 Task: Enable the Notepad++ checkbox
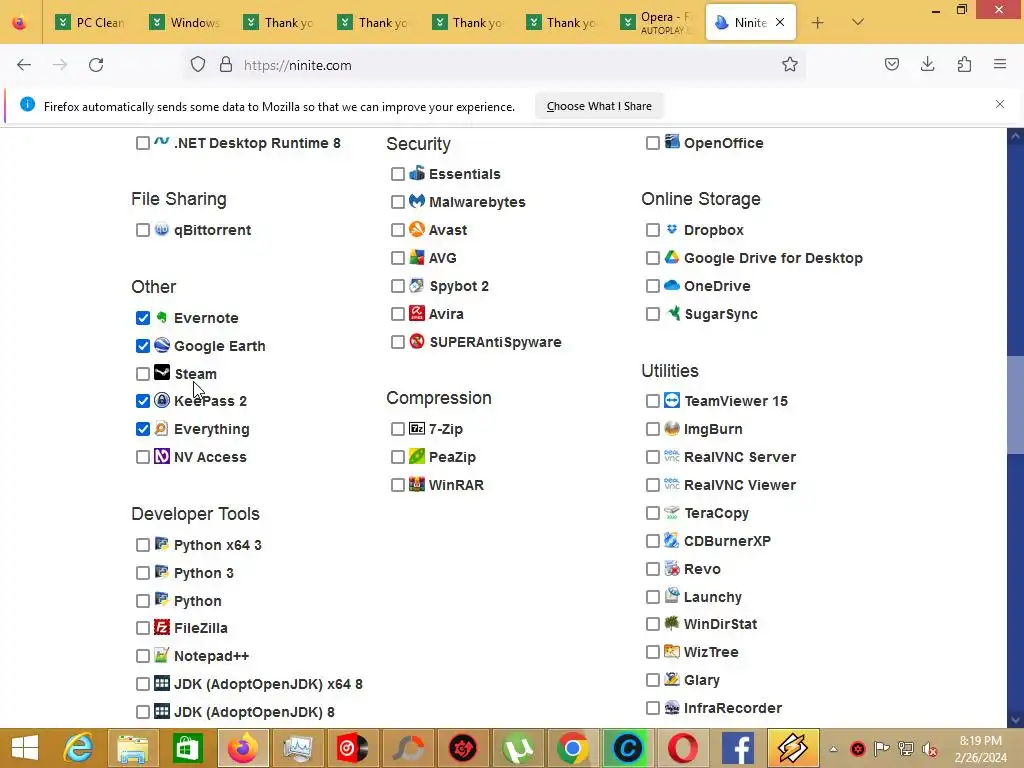pos(142,656)
